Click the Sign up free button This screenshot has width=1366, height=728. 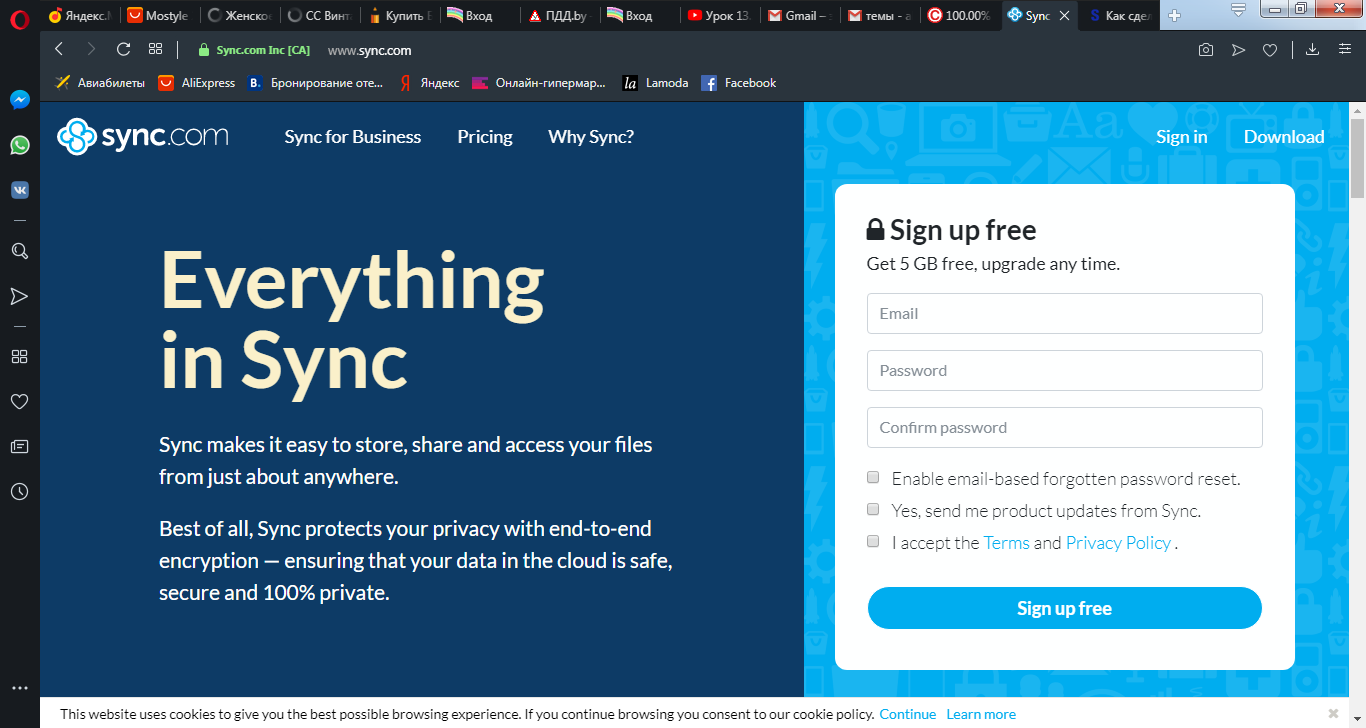[1065, 608]
